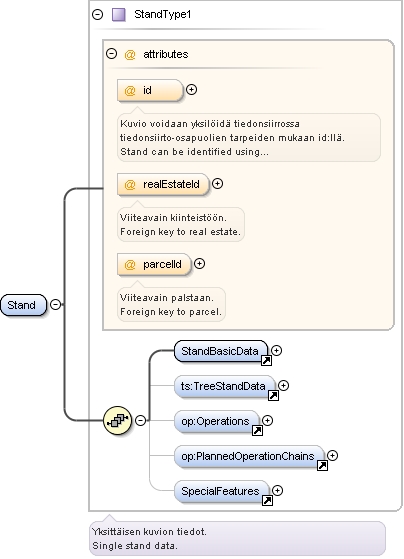The width and height of the screenshot is (404, 559).
Task: Collapse the StandType1 container
Action: (x=97, y=14)
